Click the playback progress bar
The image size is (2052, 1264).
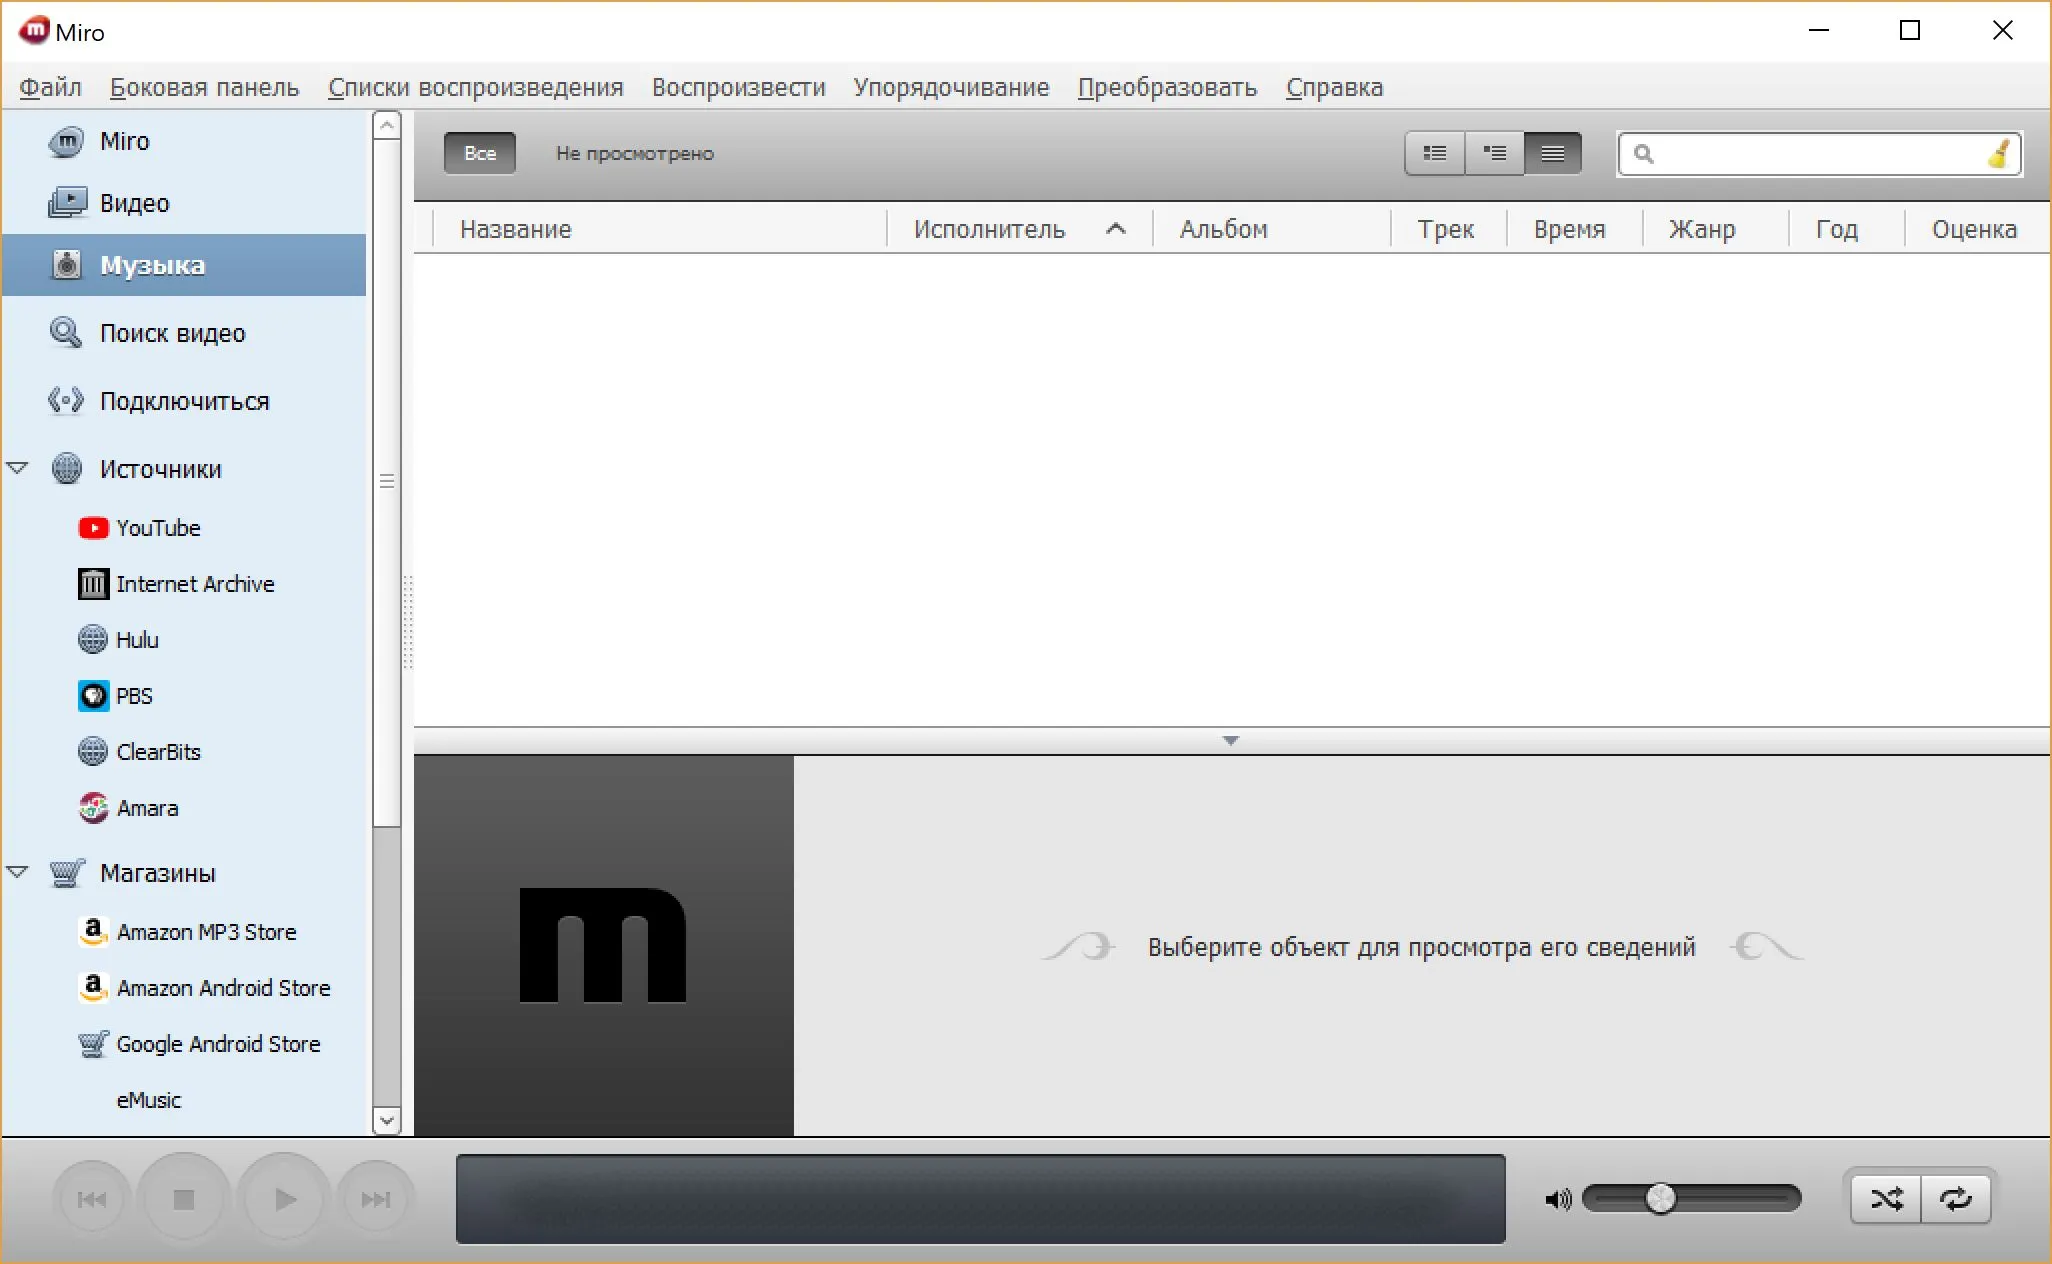pos(981,1199)
